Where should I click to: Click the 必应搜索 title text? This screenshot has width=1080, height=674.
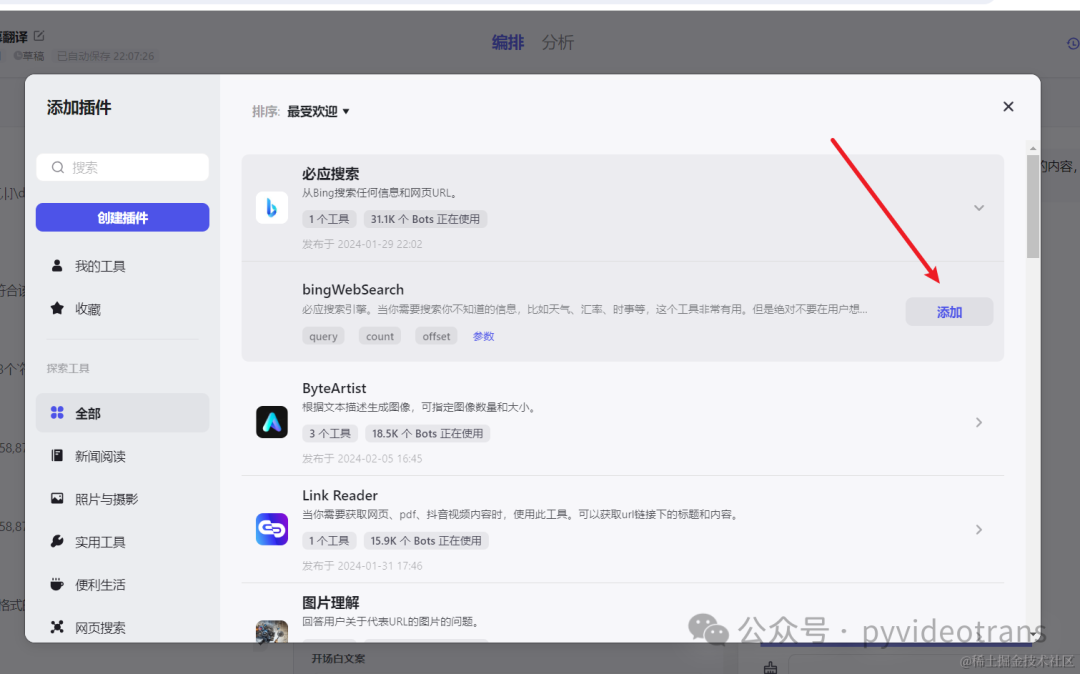(331, 173)
